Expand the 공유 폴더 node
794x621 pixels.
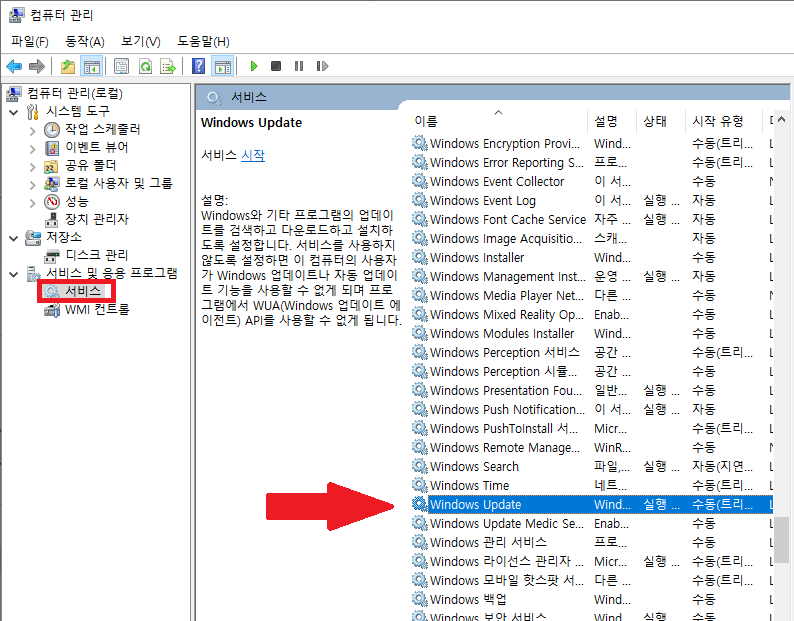point(33,167)
